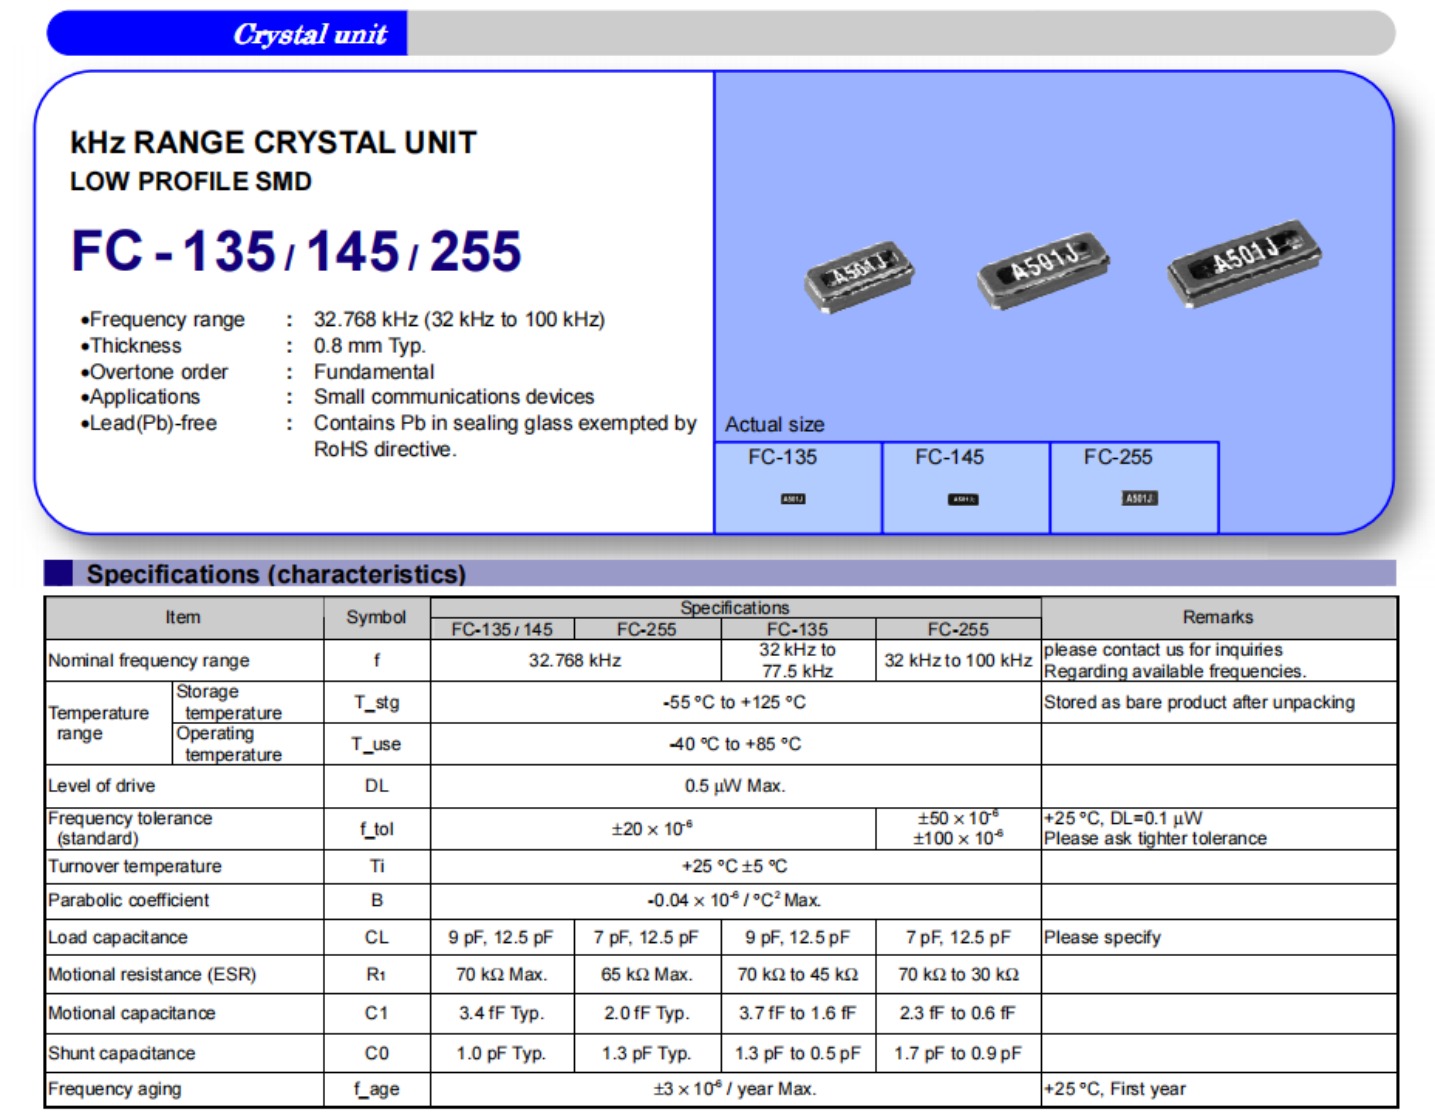1435x1115 pixels.
Task: Select the Remarks column header
Action: click(x=1217, y=618)
